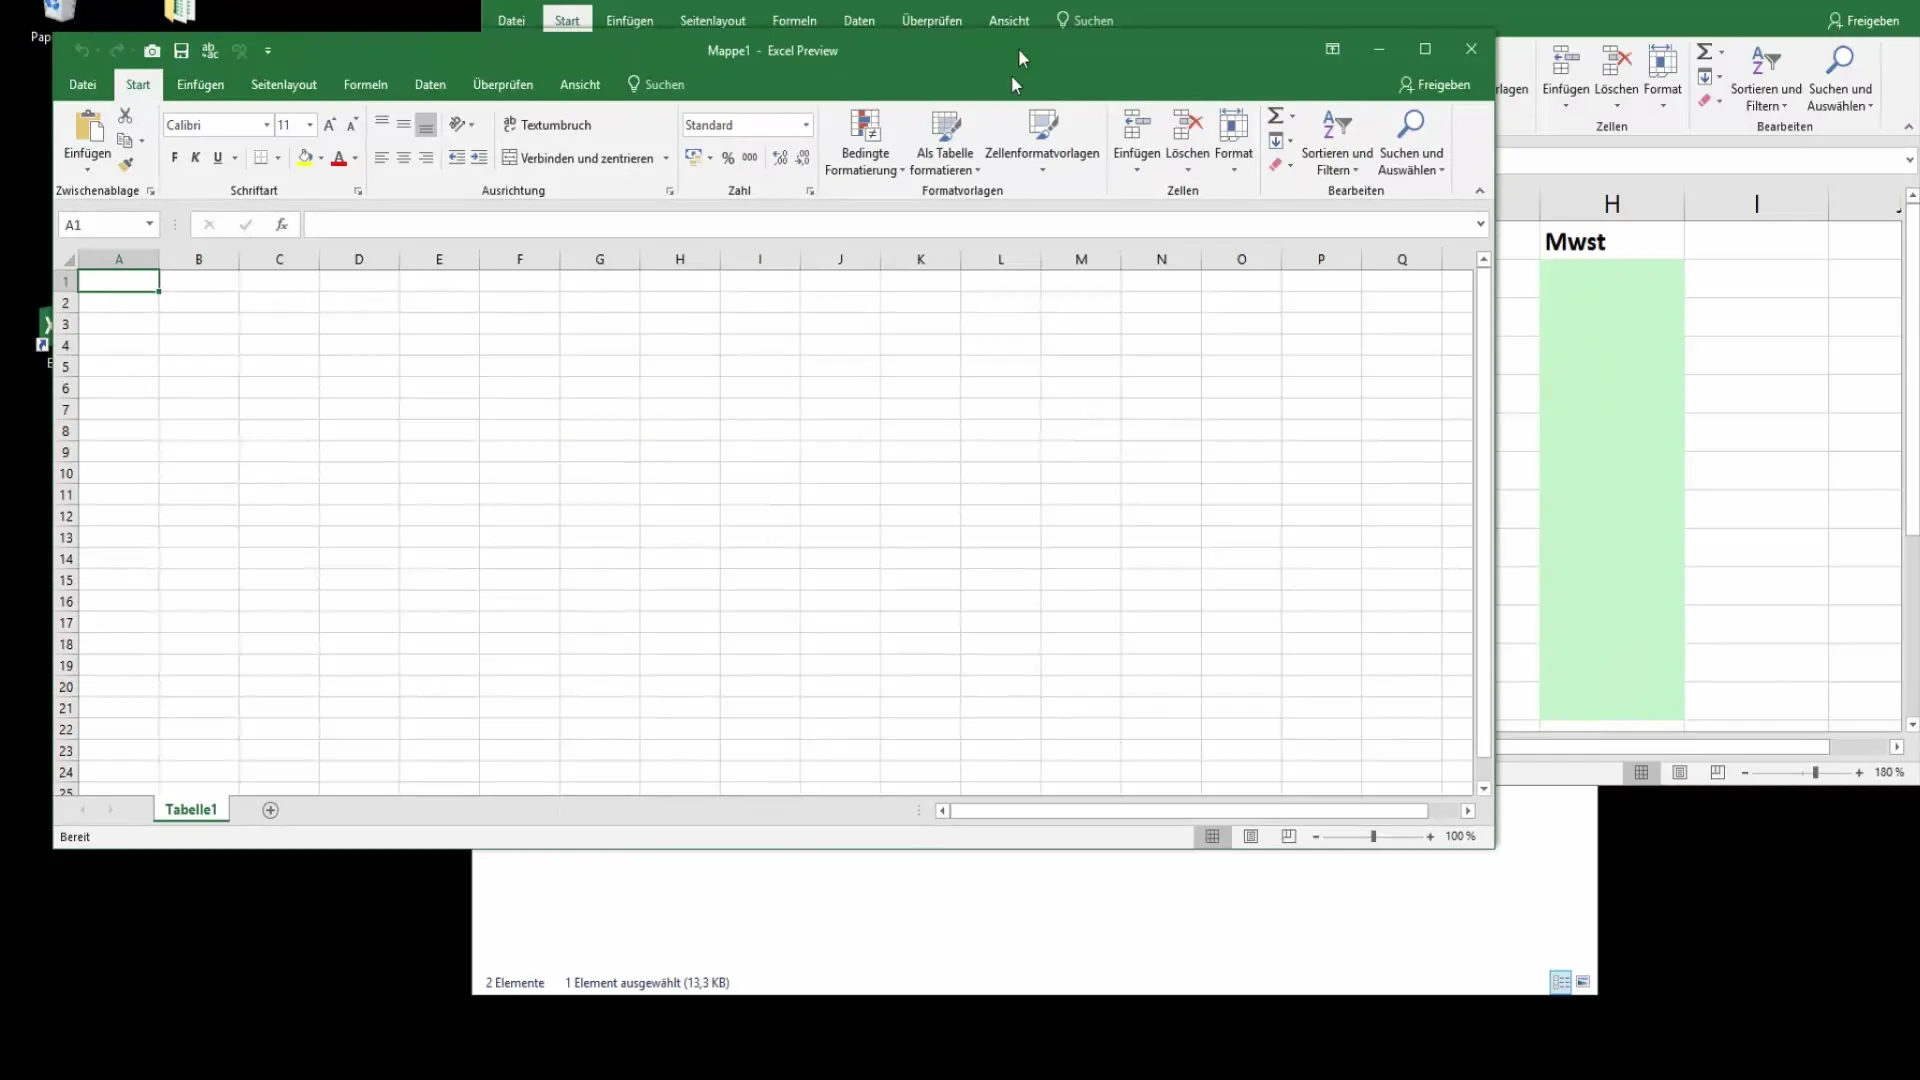Toggle align text left
The width and height of the screenshot is (1920, 1080).
click(381, 158)
